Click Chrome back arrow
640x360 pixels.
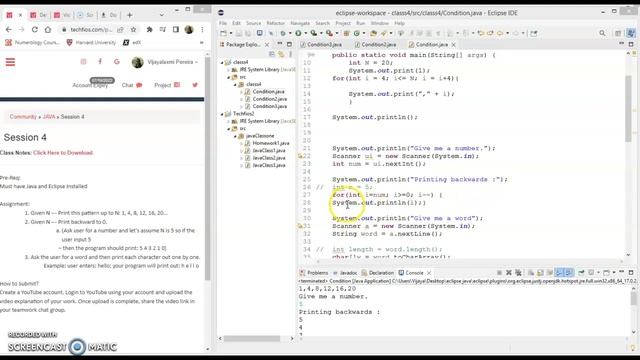[9, 29]
